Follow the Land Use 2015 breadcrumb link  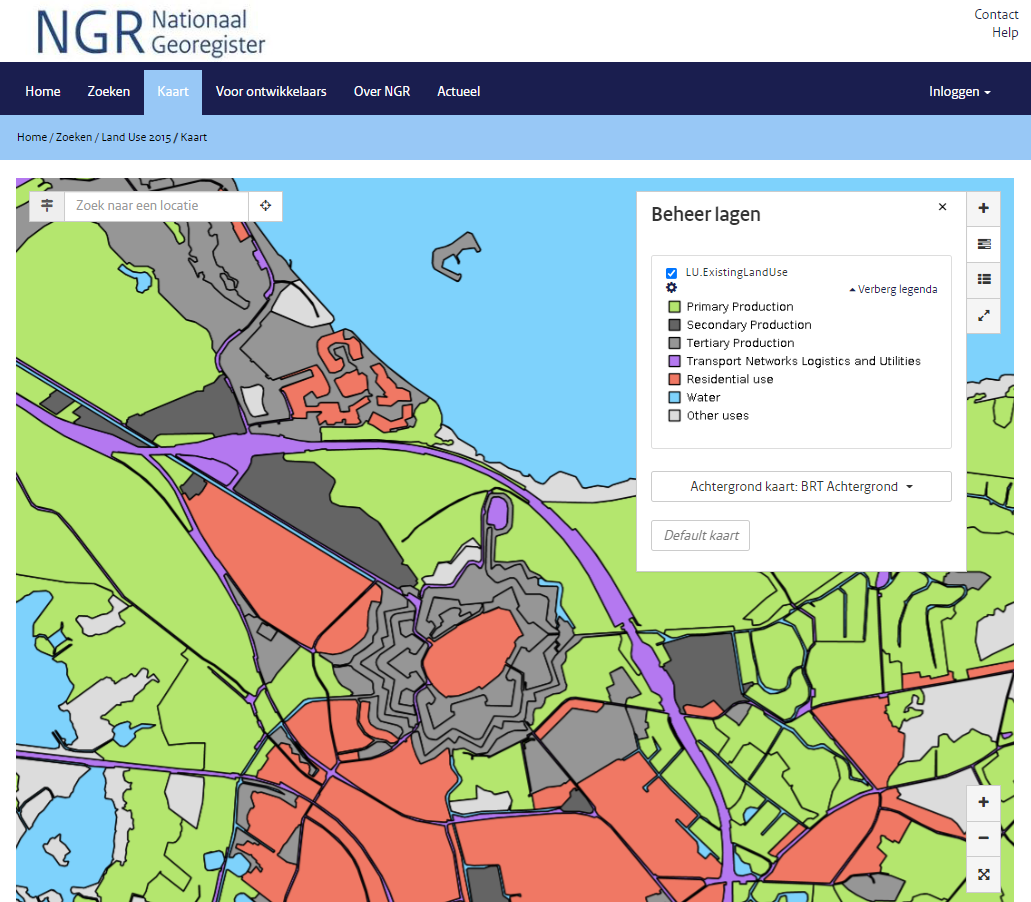(135, 137)
